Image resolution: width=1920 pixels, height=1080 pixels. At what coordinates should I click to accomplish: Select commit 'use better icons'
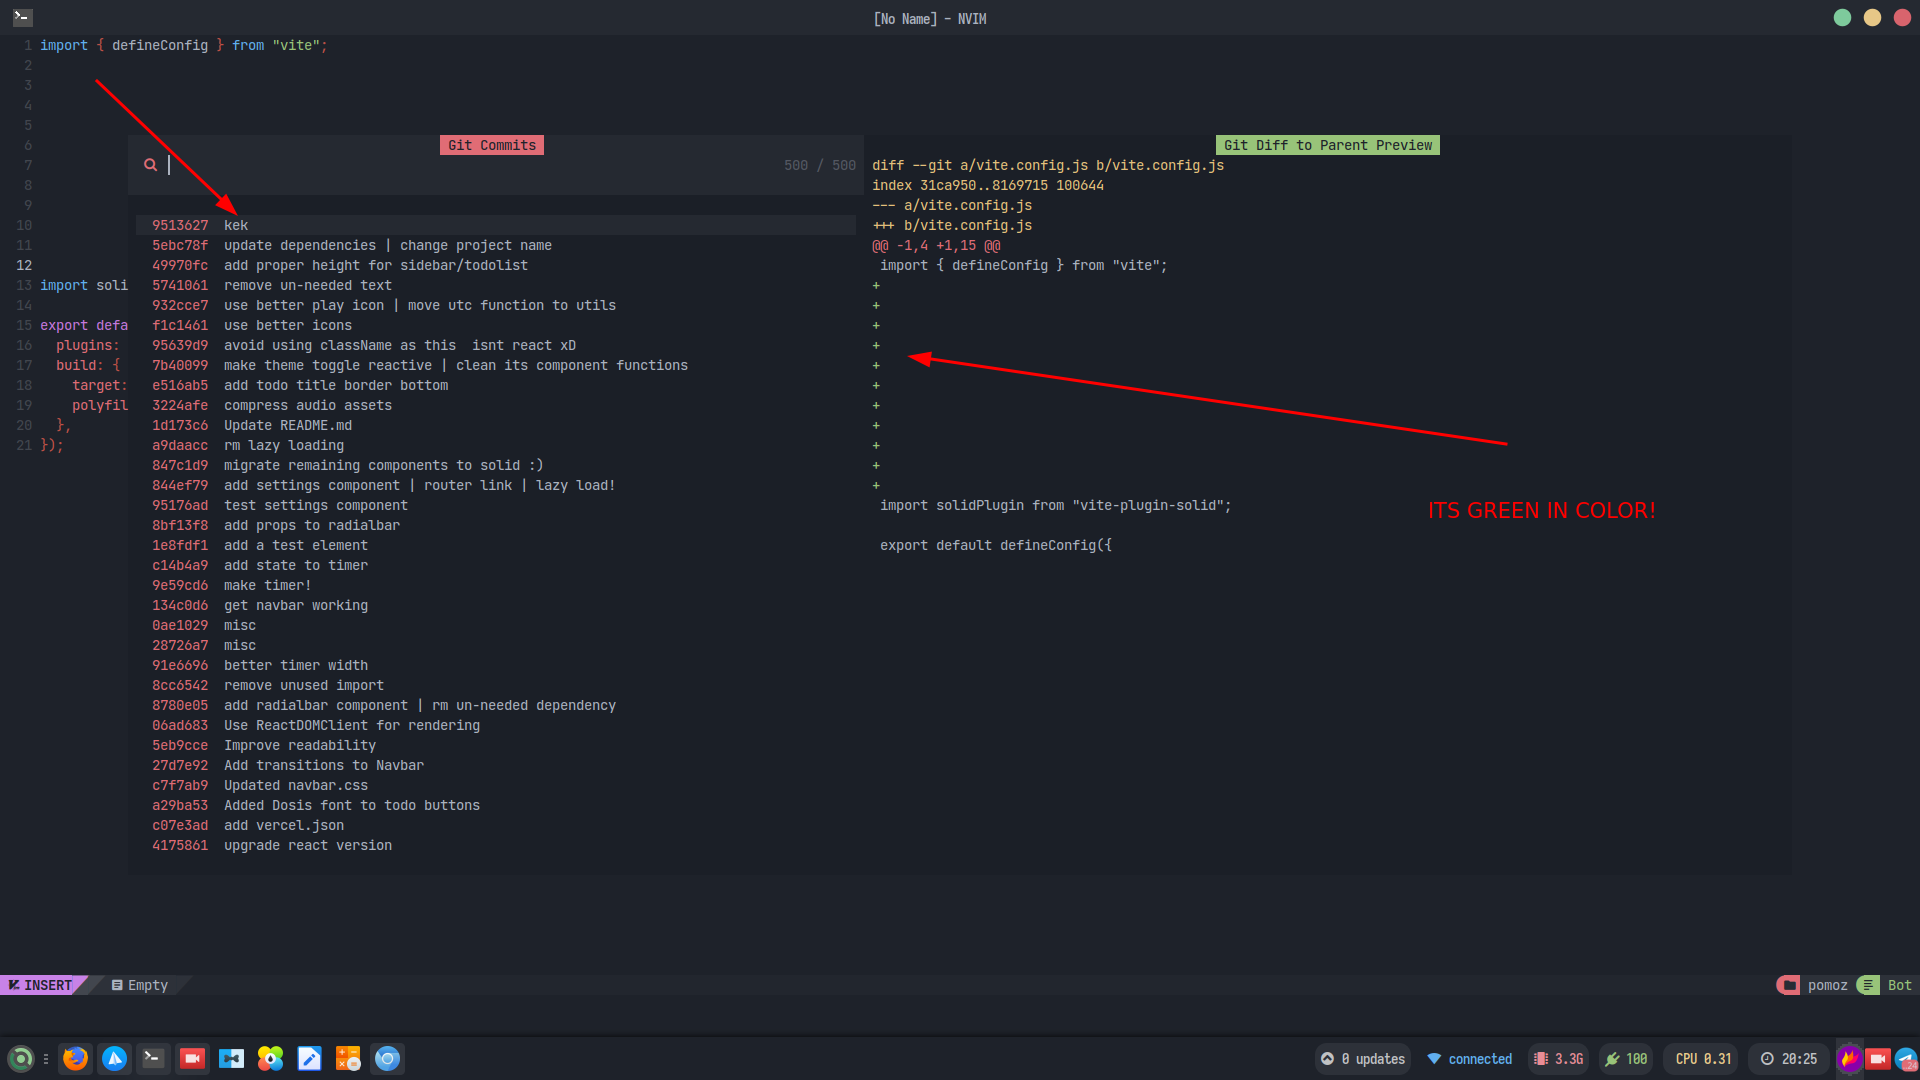click(495, 325)
